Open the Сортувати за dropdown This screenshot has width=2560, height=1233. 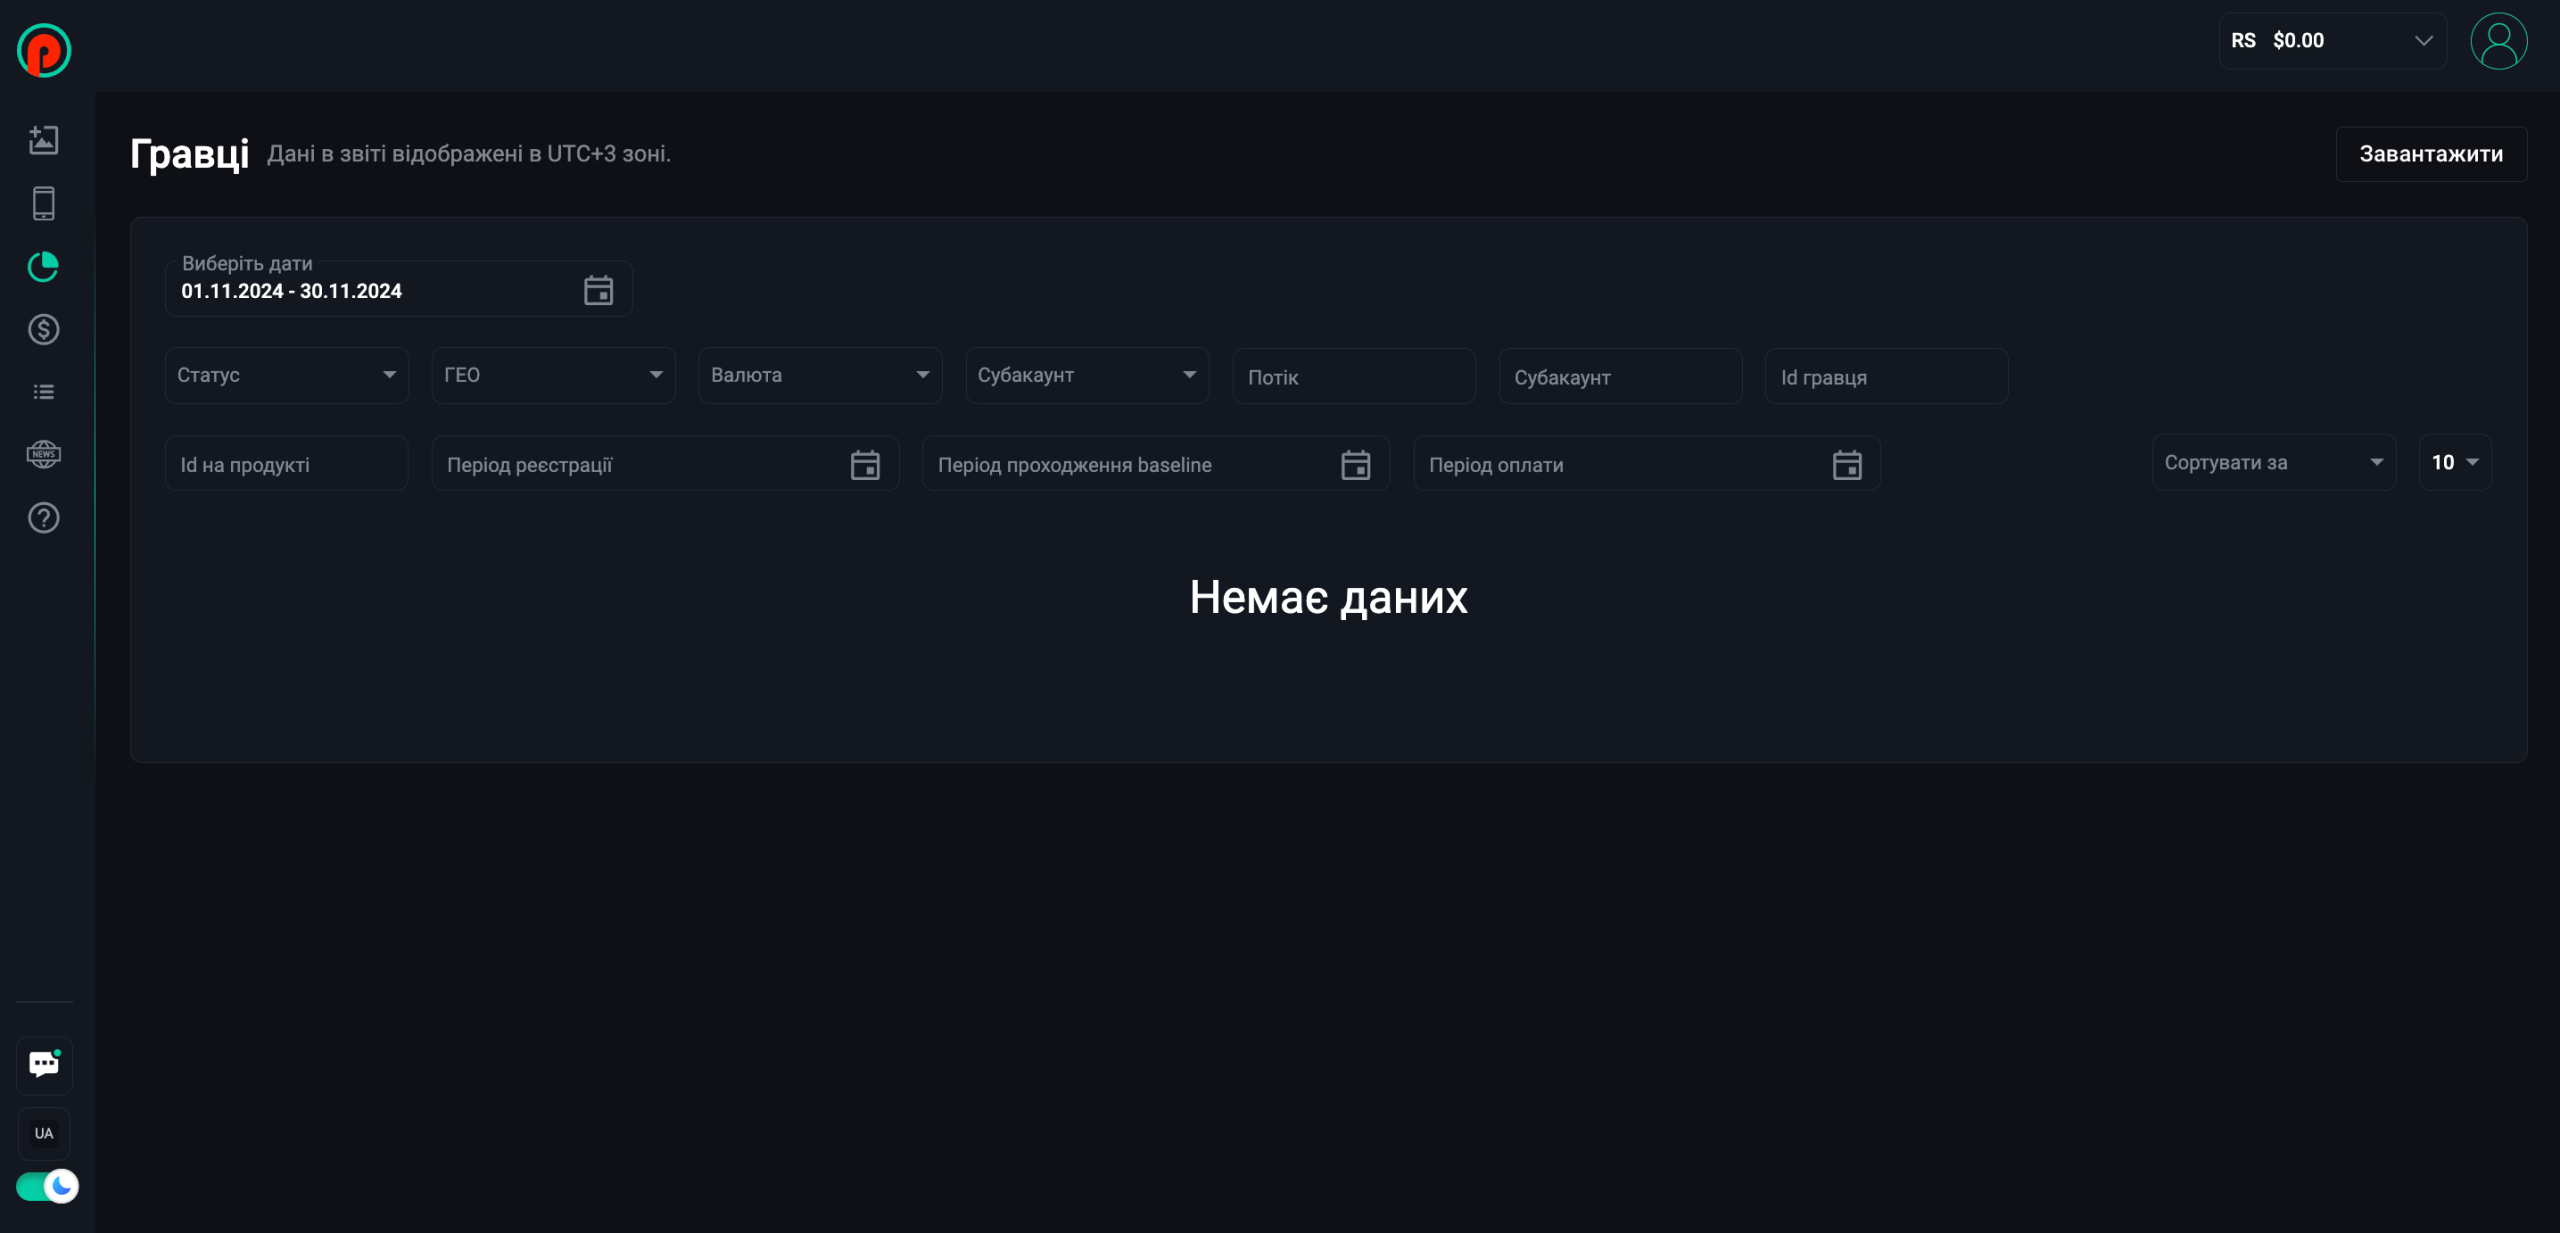(x=2273, y=463)
